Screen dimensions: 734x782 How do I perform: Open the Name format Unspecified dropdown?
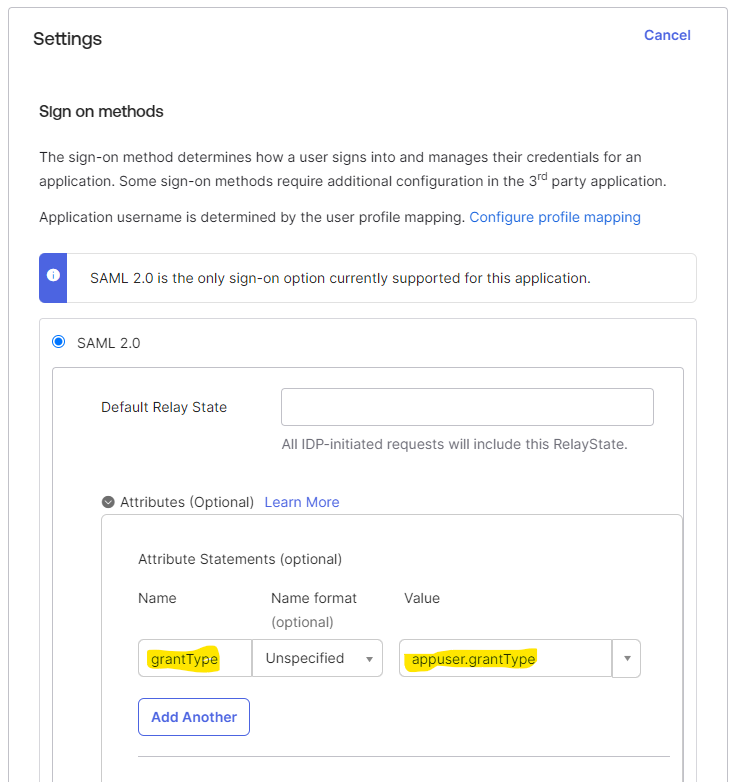point(317,658)
